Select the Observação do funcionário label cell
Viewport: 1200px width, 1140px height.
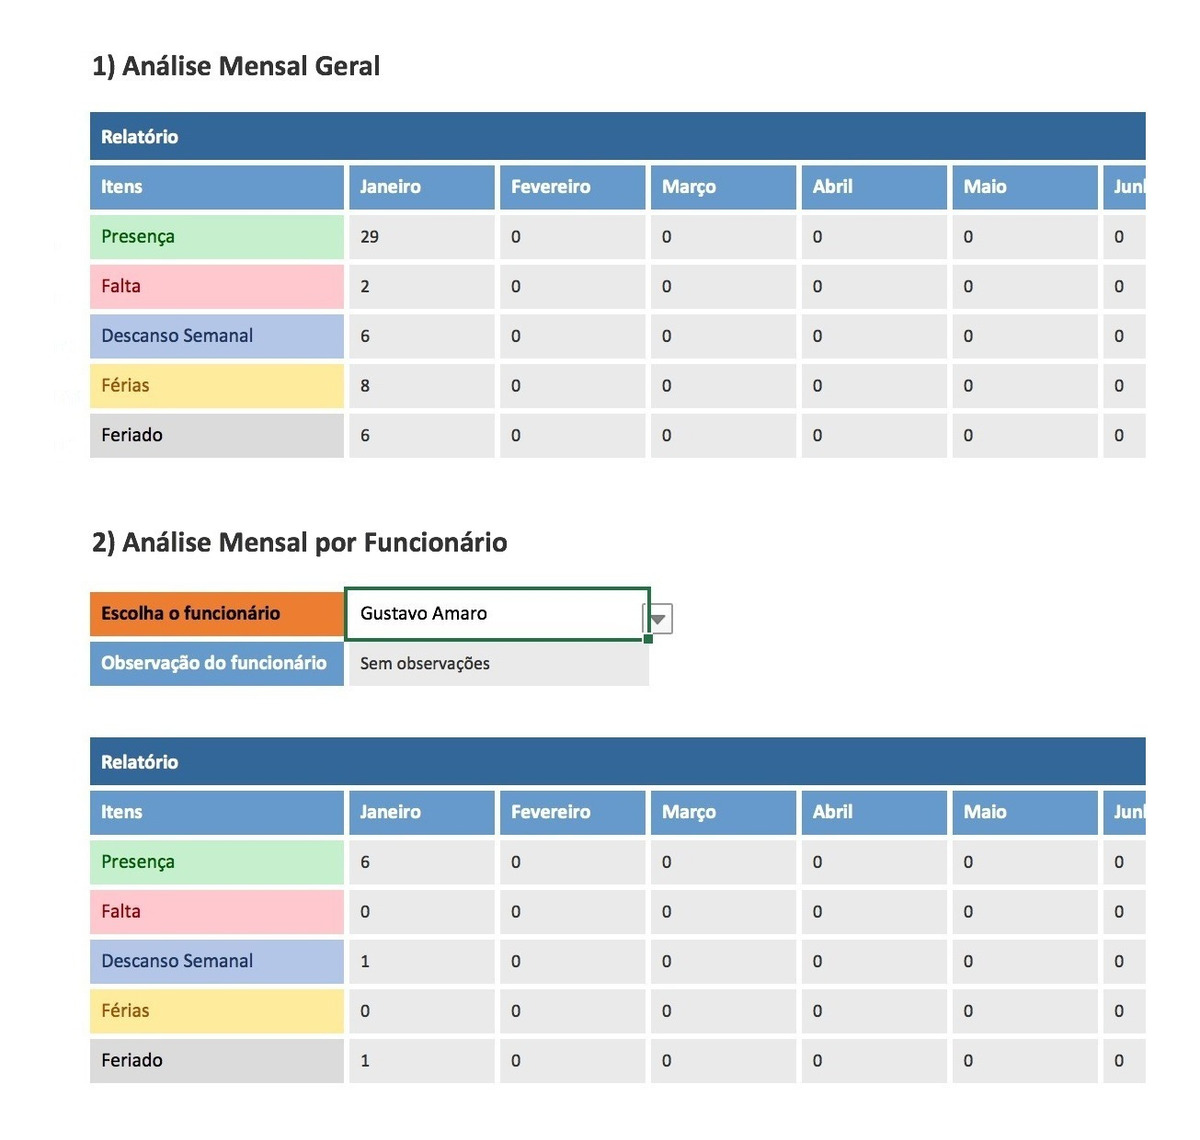[x=217, y=663]
